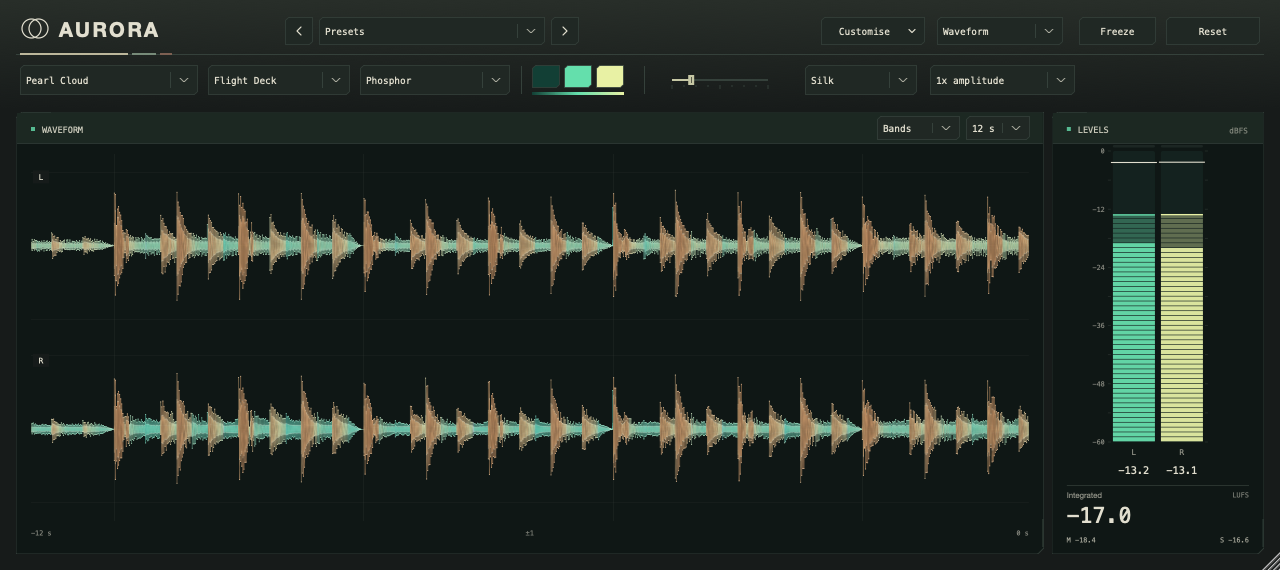Click the -13.1 right peak value
Image resolution: width=1280 pixels, height=570 pixels.
[1181, 470]
